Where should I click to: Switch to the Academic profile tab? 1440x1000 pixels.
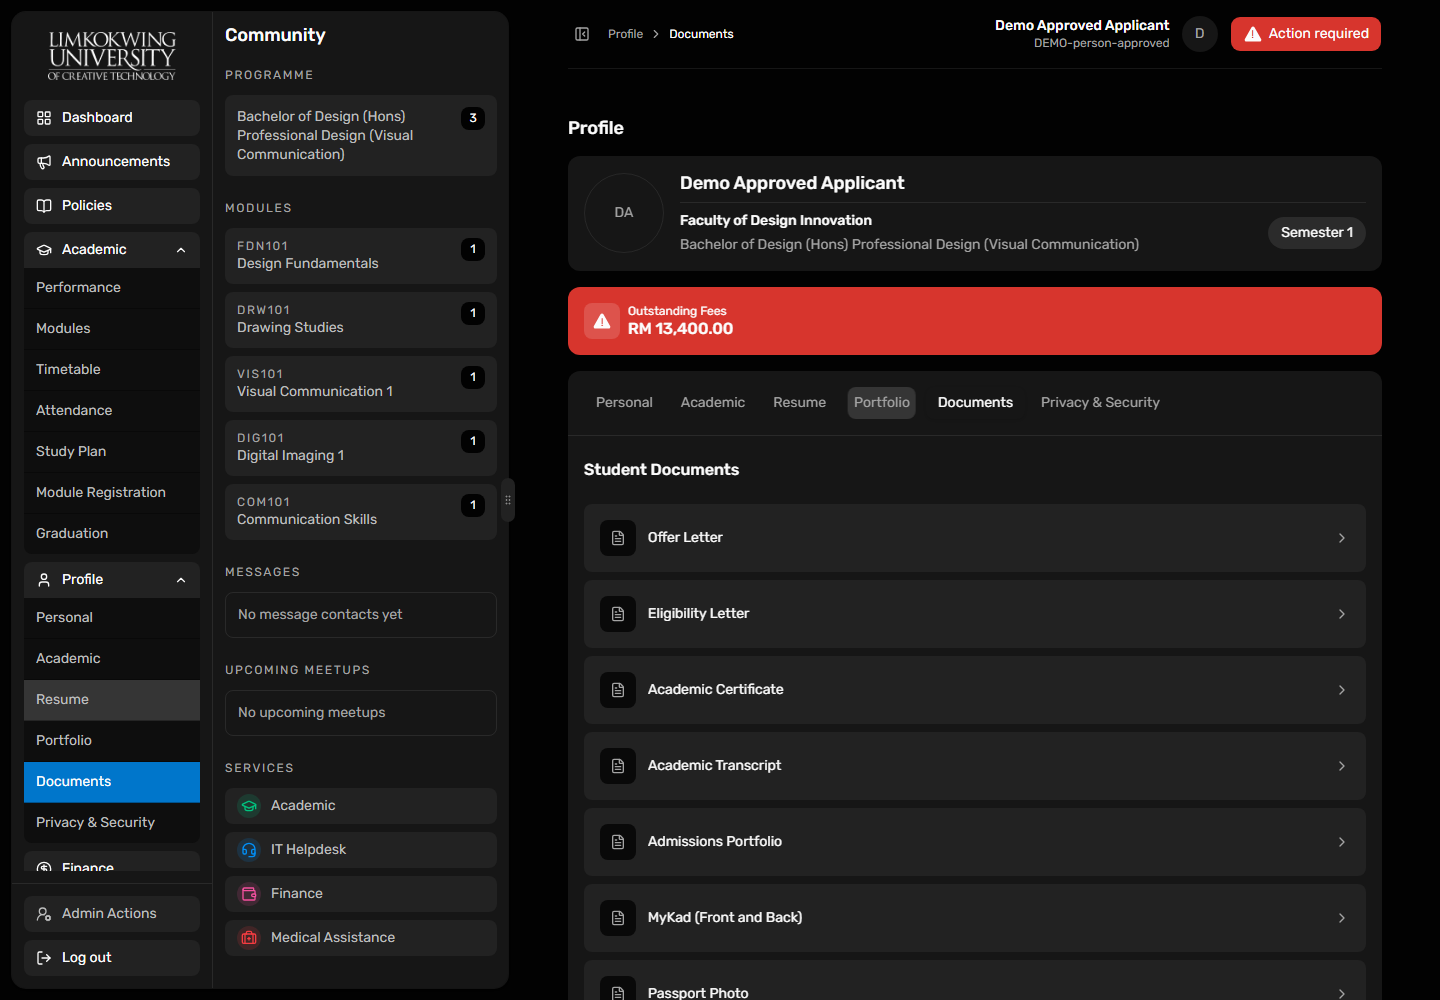click(x=713, y=403)
